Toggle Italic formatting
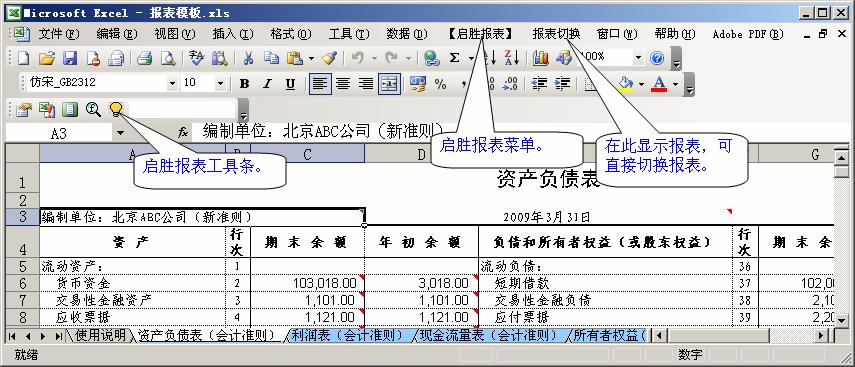 click(267, 84)
